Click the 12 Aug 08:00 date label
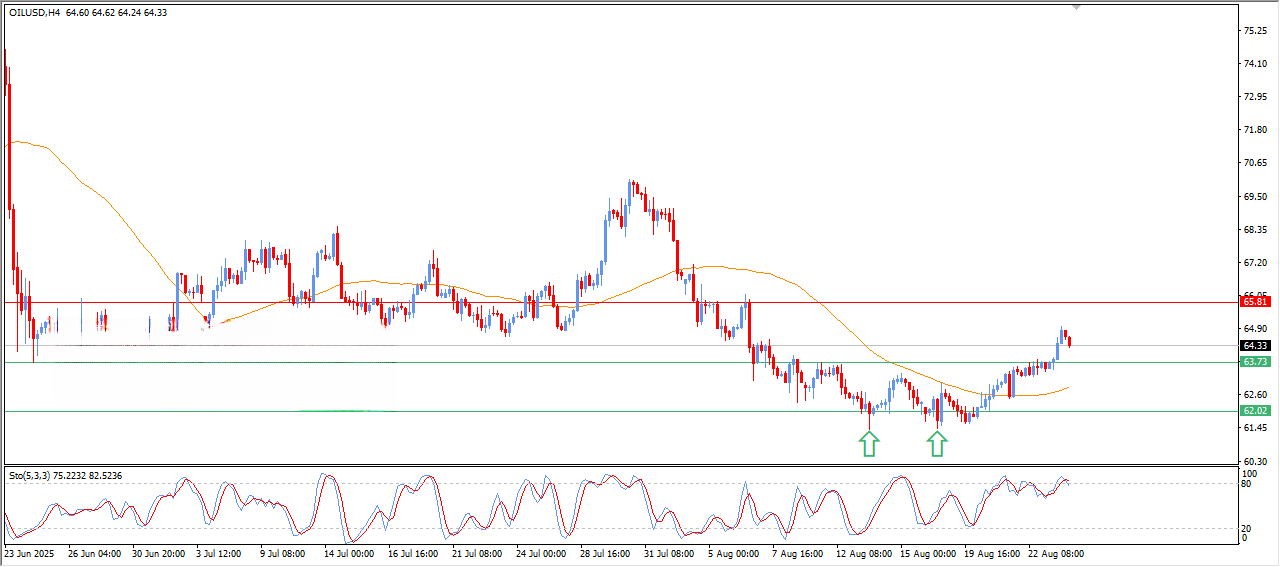1280x567 pixels. 862,553
